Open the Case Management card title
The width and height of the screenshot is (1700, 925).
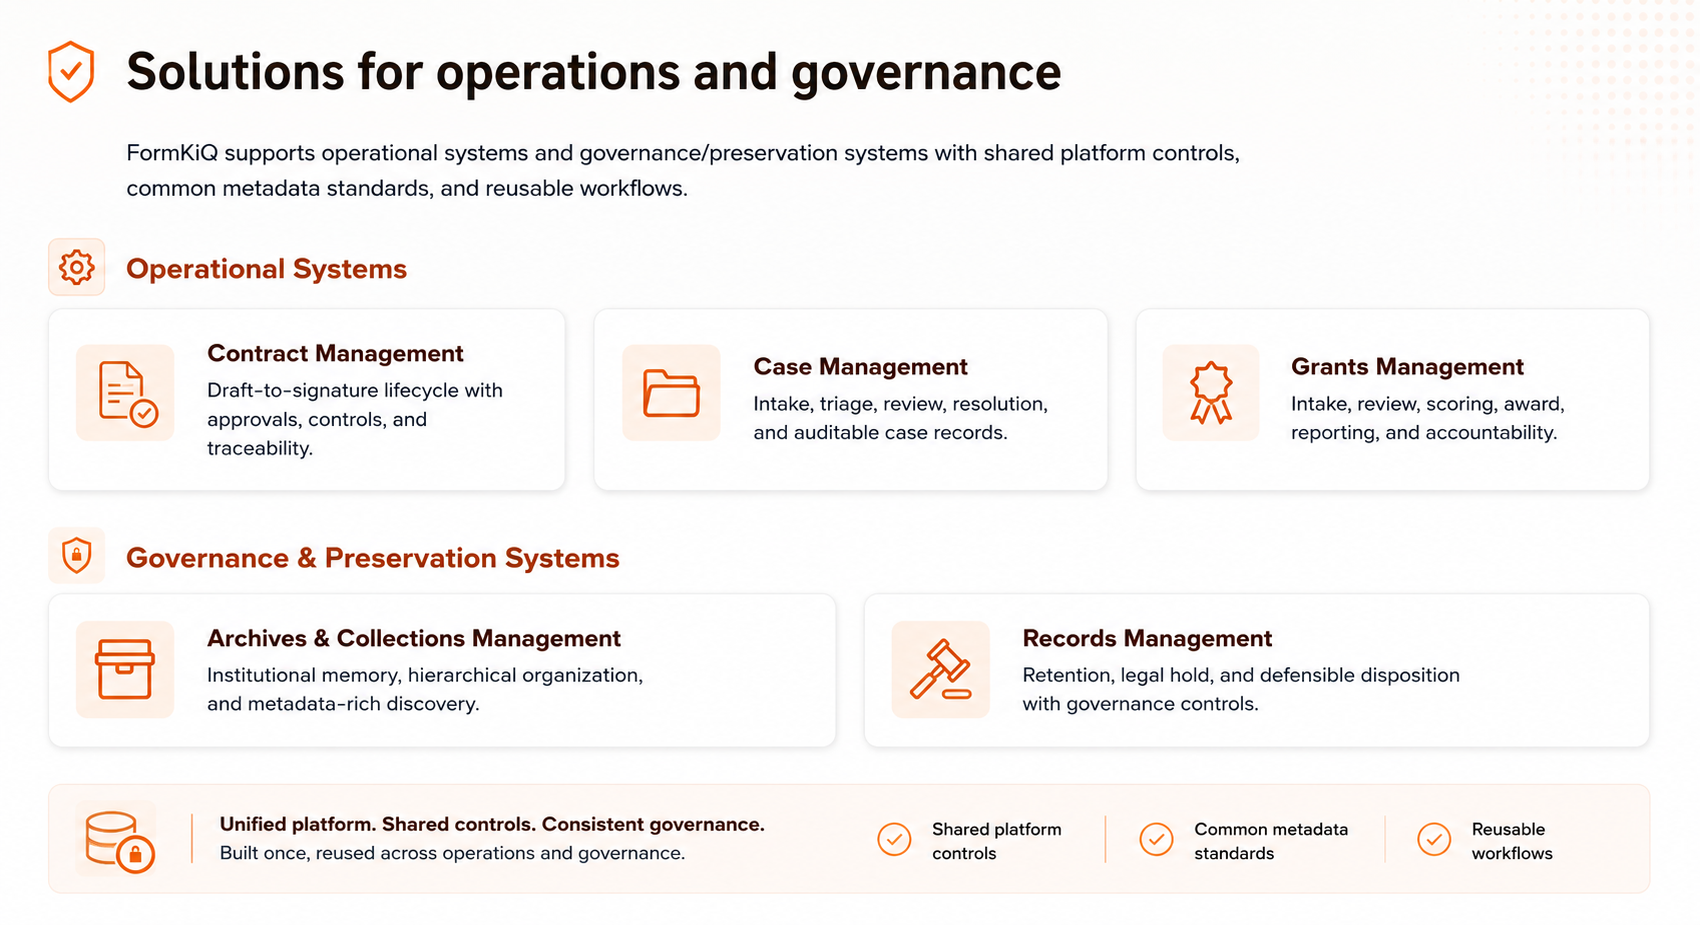point(860,367)
